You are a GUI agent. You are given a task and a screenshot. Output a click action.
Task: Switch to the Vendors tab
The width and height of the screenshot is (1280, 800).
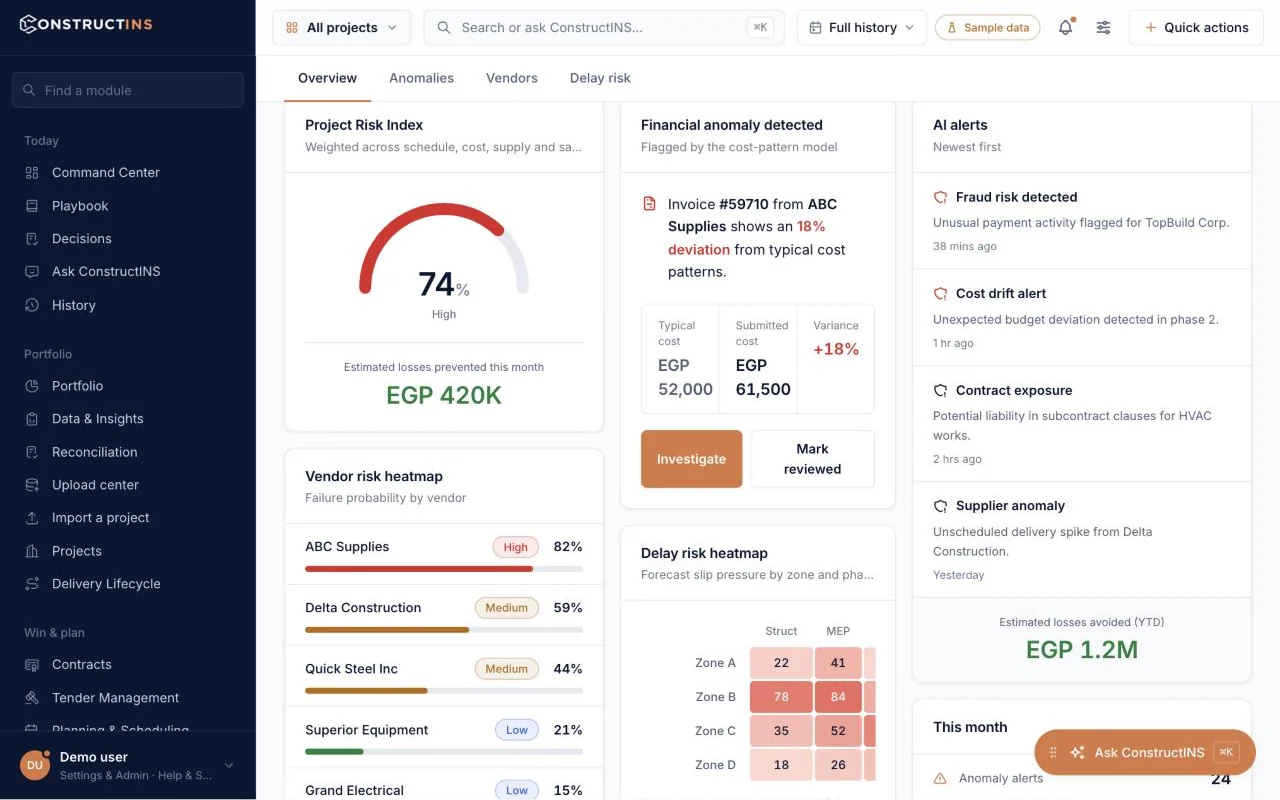pyautogui.click(x=512, y=78)
